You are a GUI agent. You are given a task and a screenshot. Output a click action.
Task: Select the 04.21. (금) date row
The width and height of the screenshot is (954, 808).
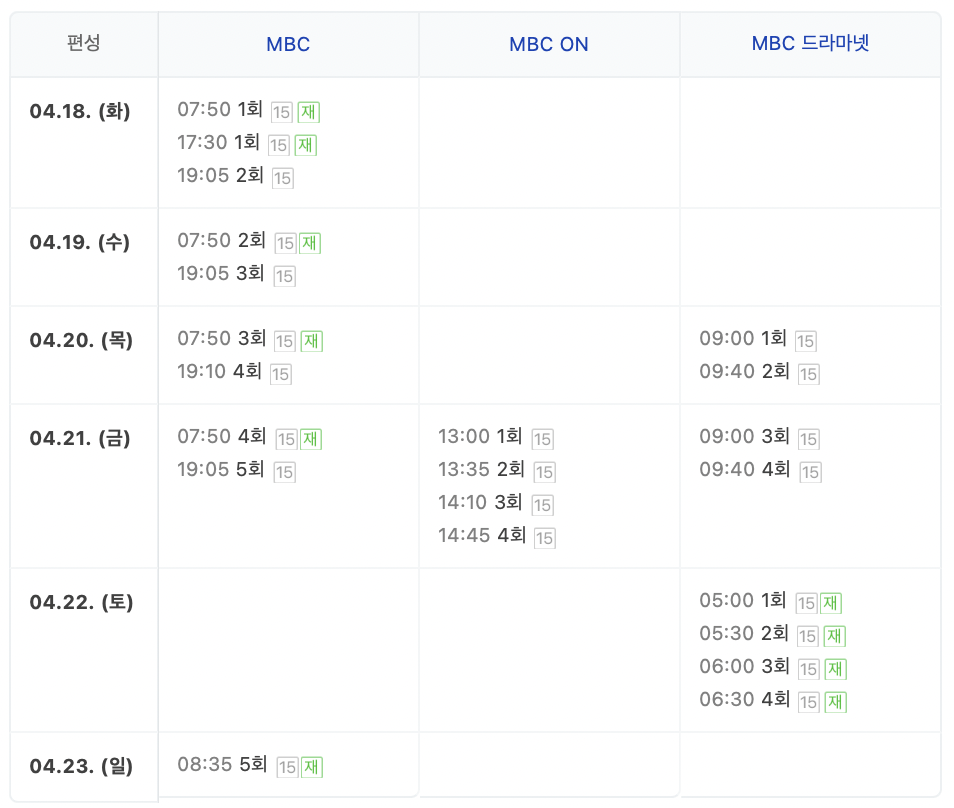coord(80,438)
